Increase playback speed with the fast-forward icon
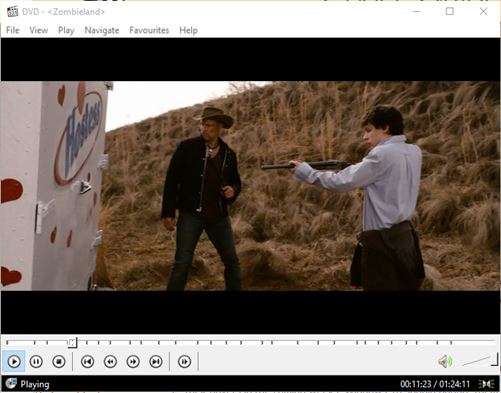501x393 pixels. click(x=133, y=361)
